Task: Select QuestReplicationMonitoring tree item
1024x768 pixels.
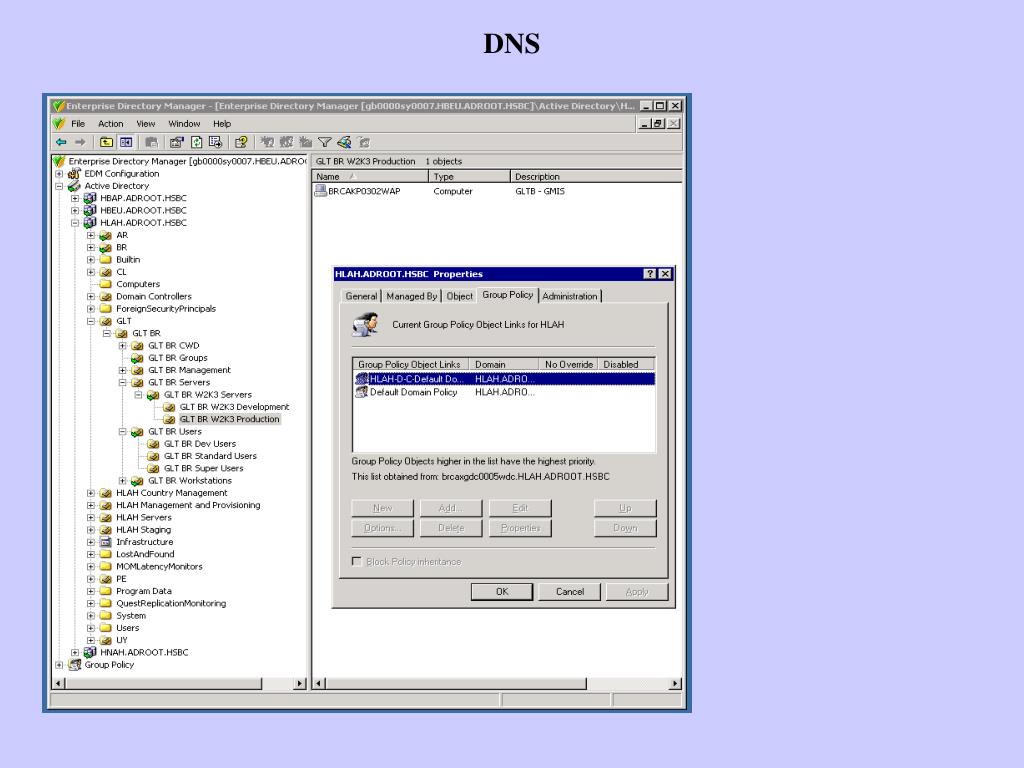Action: point(171,603)
